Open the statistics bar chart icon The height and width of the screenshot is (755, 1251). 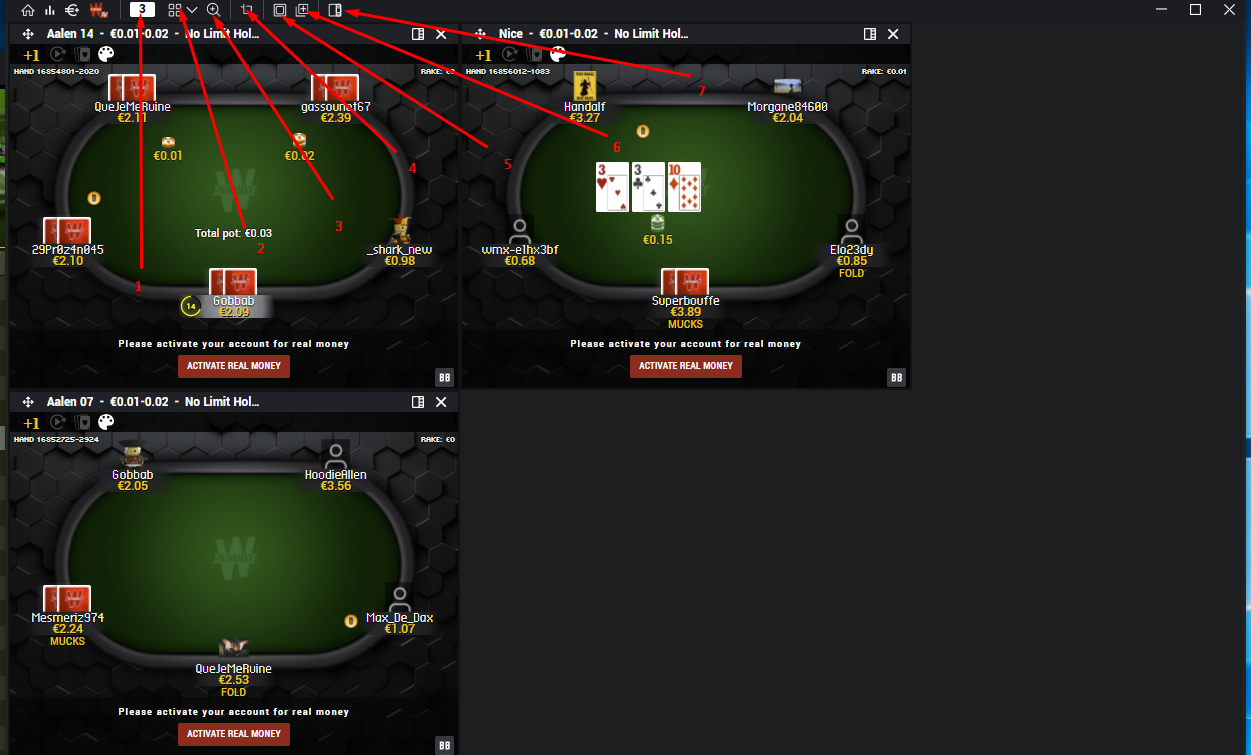point(49,10)
